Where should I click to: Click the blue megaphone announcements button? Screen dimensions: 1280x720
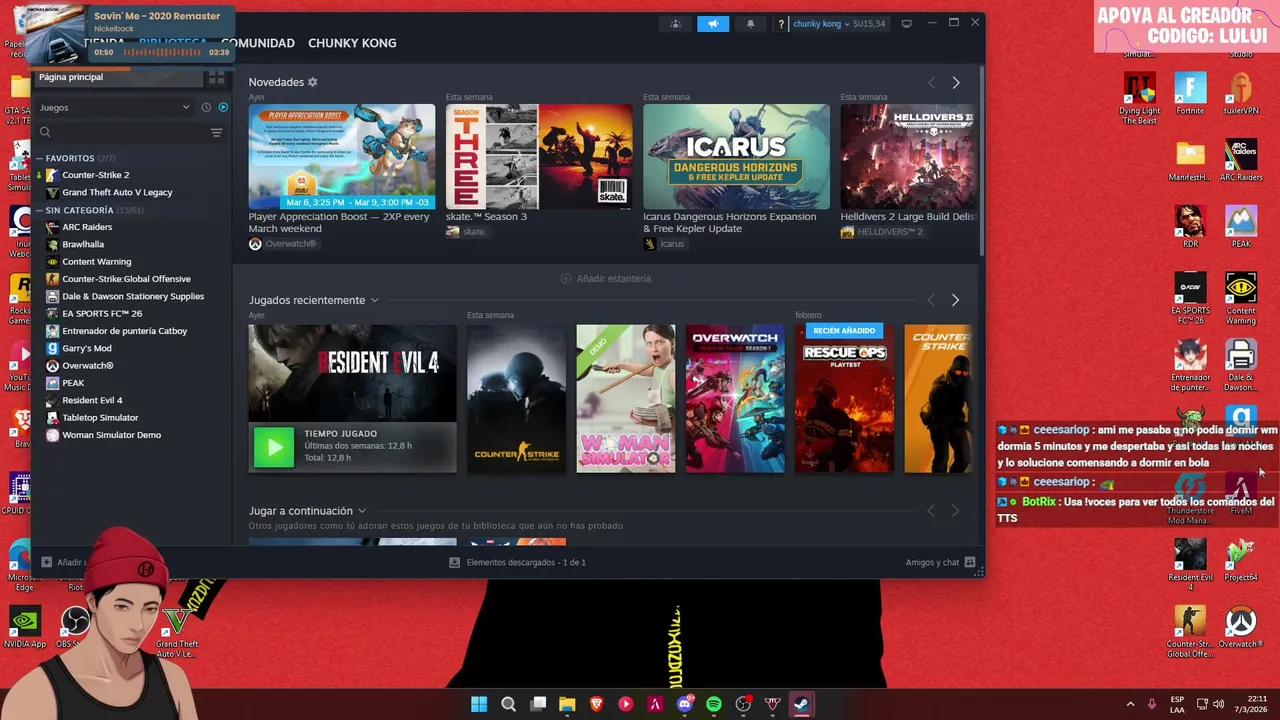[x=713, y=24]
